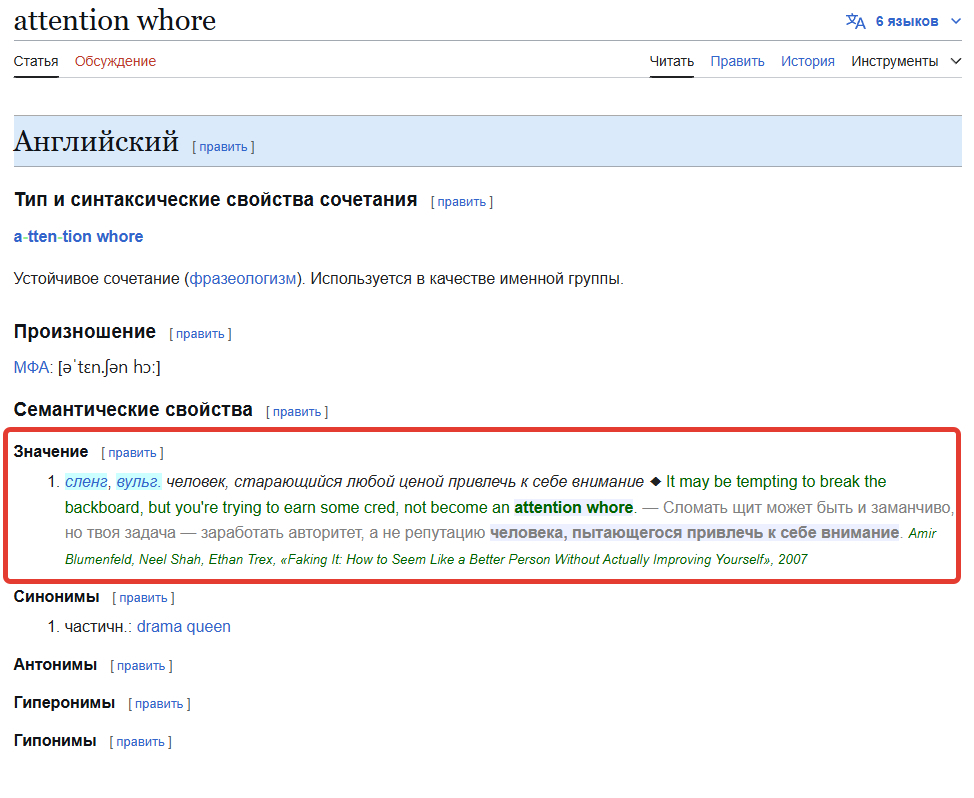Edit the Гиперонимы section via править
Viewport: 974px width, 798px height.
pyautogui.click(x=159, y=704)
